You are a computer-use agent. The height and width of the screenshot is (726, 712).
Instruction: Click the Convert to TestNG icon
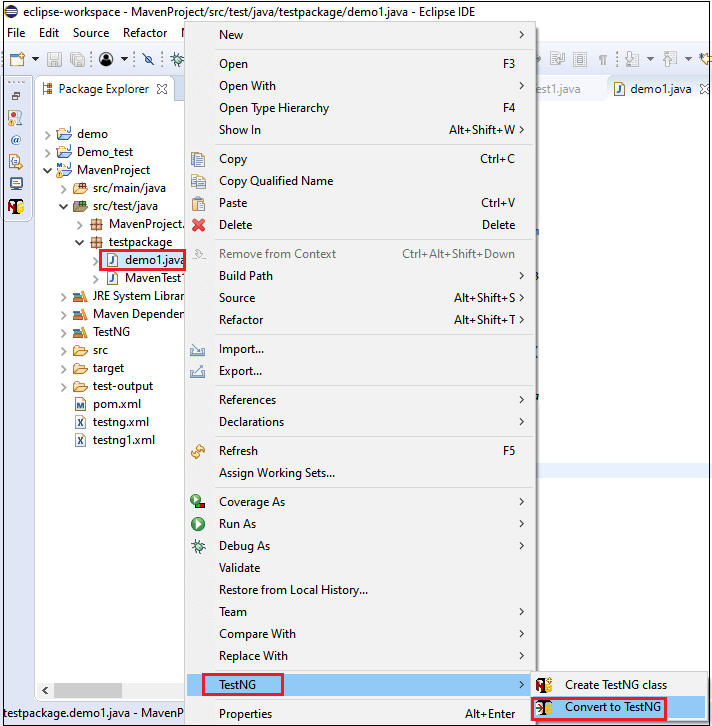pyautogui.click(x=544, y=707)
